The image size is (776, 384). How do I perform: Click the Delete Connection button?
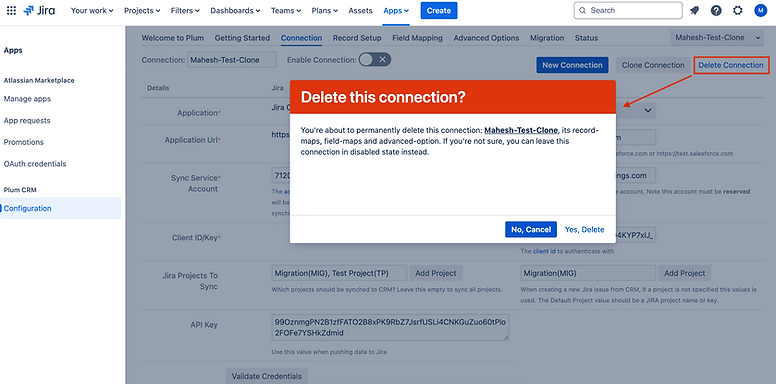click(731, 65)
